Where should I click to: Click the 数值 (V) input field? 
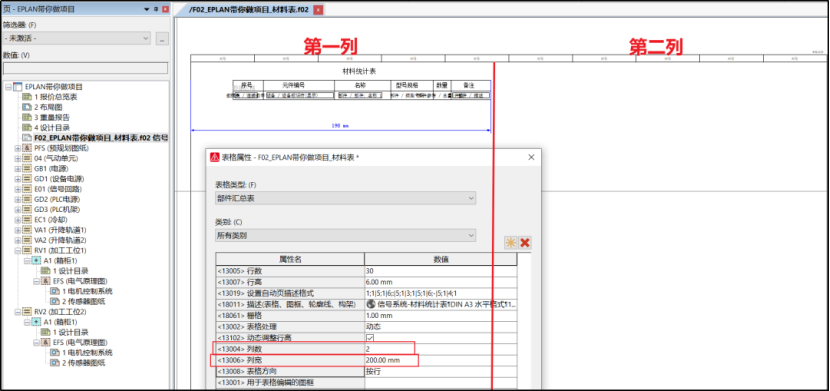(85, 68)
